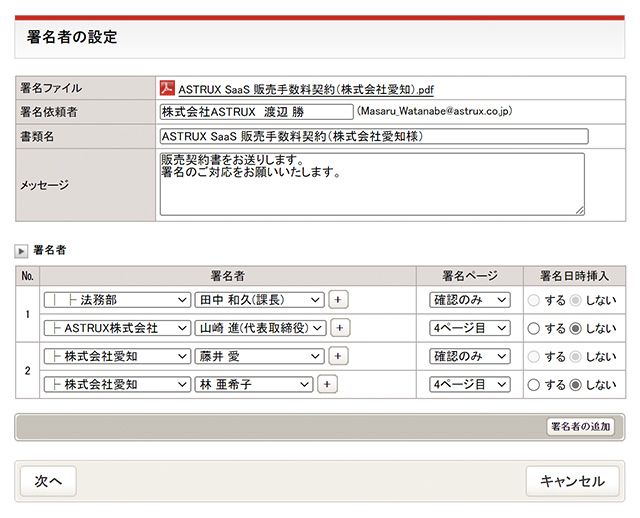The image size is (640, 518).
Task: Select しない radio in 田中 和久 row
Action: [x=576, y=301]
